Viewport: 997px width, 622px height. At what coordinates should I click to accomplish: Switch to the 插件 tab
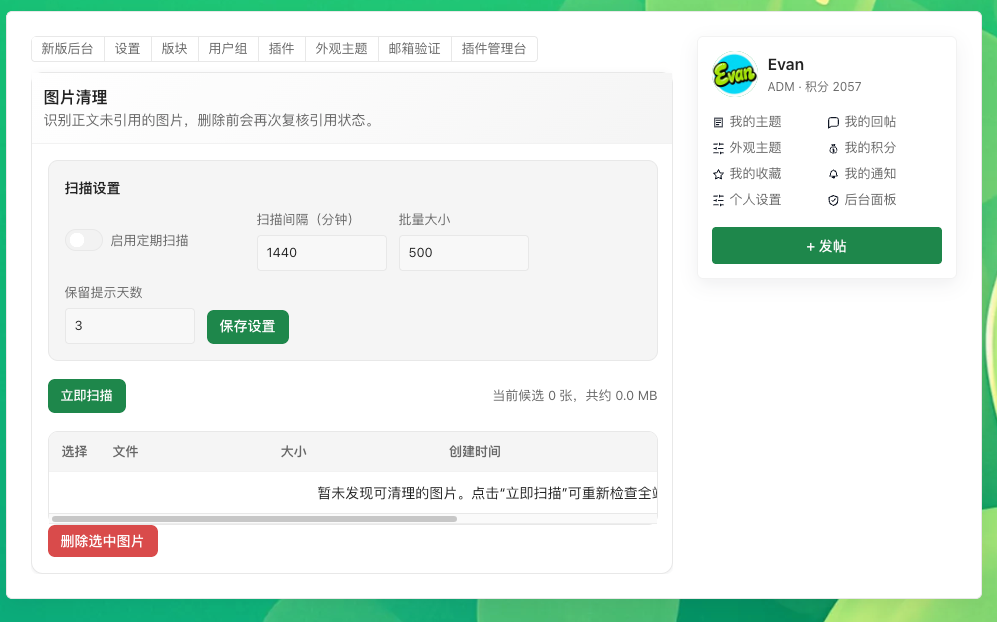click(x=281, y=49)
